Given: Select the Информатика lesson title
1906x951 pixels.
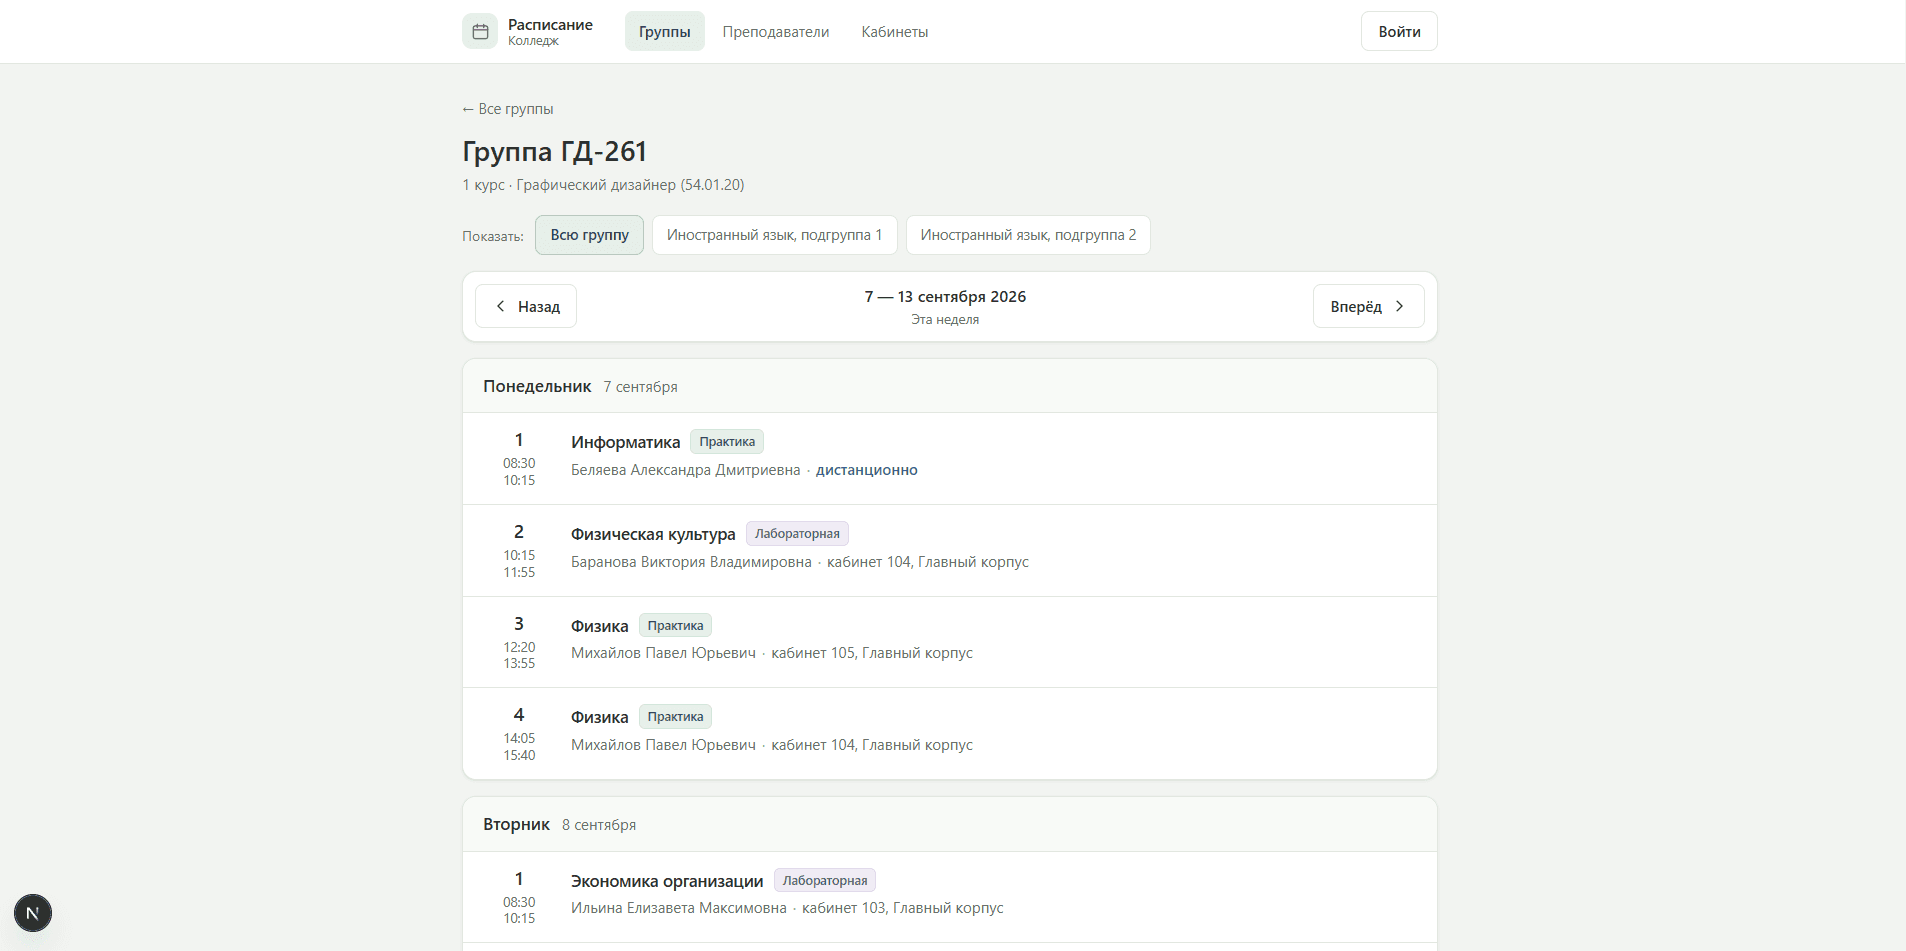Looking at the screenshot, I should (x=625, y=442).
